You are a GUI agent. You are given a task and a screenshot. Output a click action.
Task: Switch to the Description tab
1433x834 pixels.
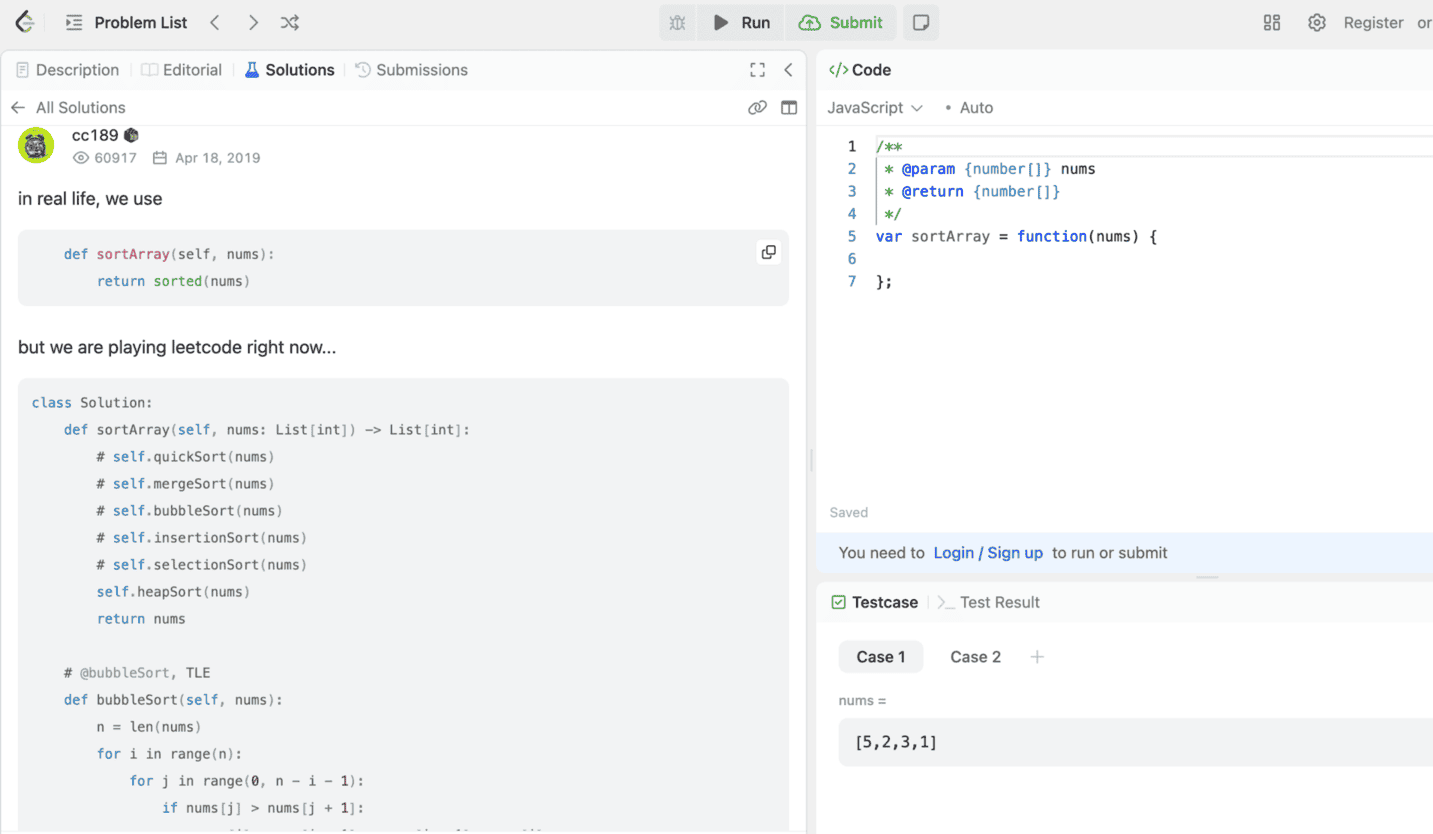click(67, 70)
